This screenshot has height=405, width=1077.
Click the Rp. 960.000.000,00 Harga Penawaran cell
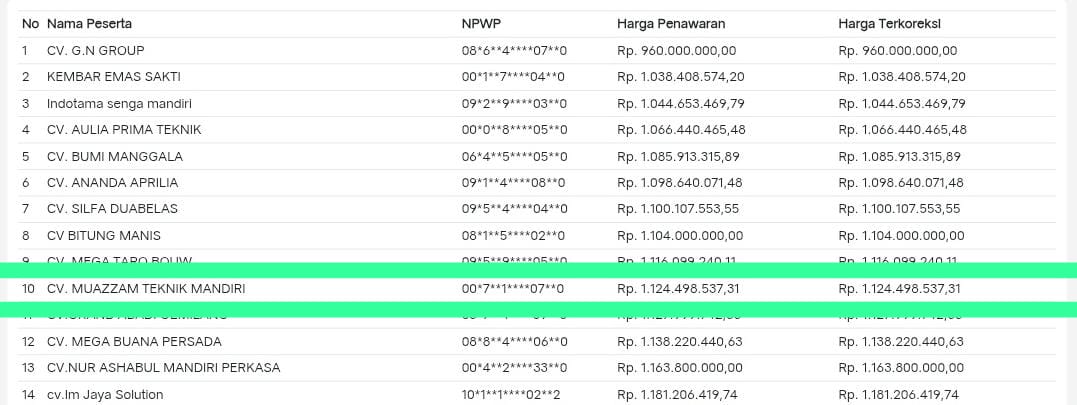[677, 50]
